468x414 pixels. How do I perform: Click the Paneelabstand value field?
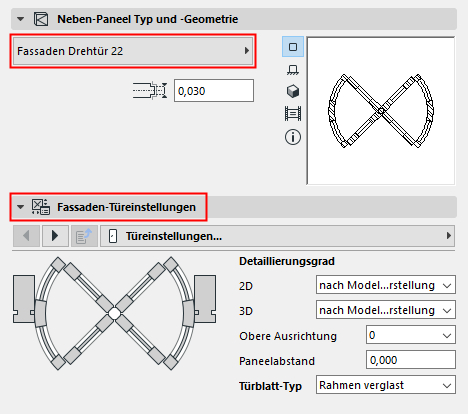coord(411,360)
